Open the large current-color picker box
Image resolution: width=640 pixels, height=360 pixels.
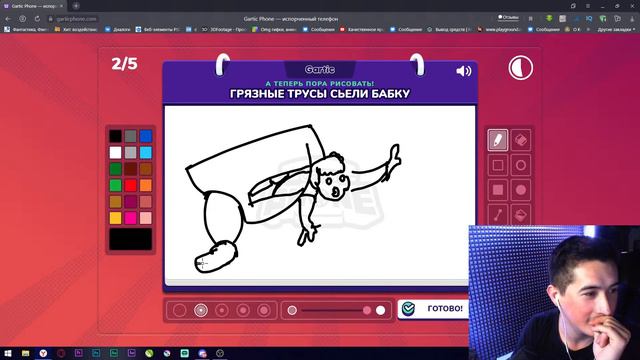(x=130, y=239)
